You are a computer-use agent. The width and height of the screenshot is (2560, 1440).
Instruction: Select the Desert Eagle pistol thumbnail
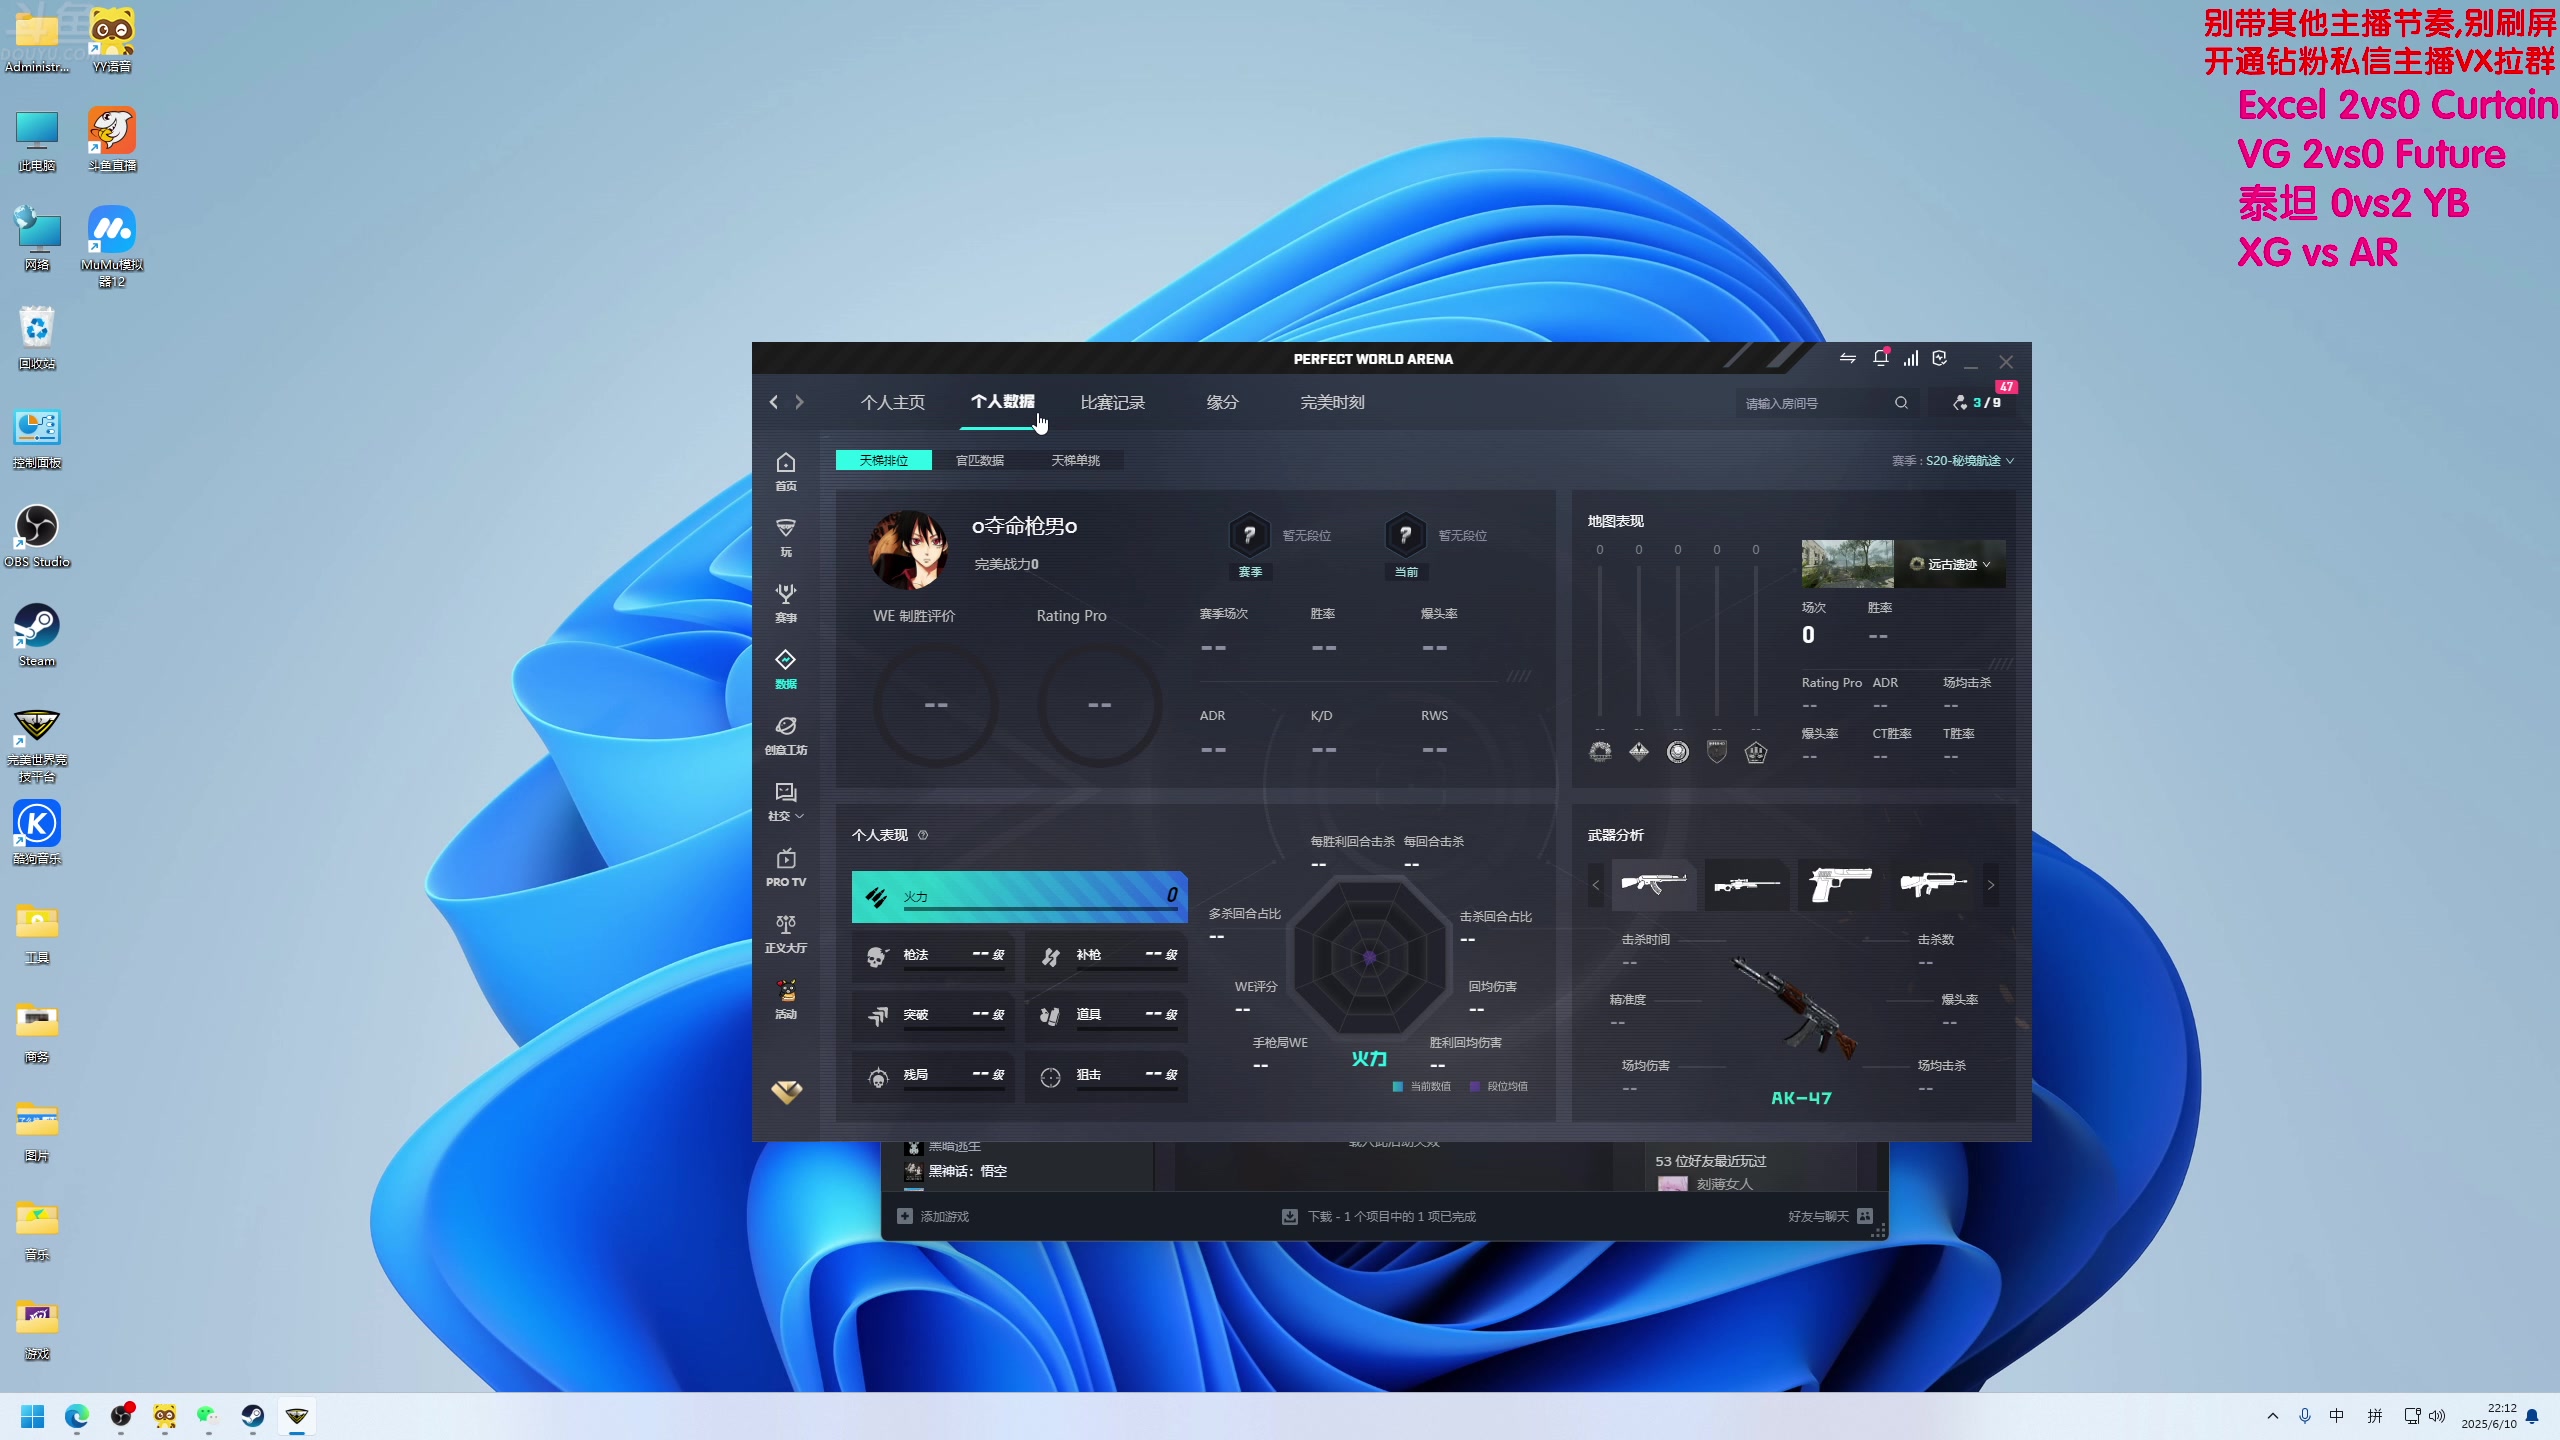tap(1840, 884)
